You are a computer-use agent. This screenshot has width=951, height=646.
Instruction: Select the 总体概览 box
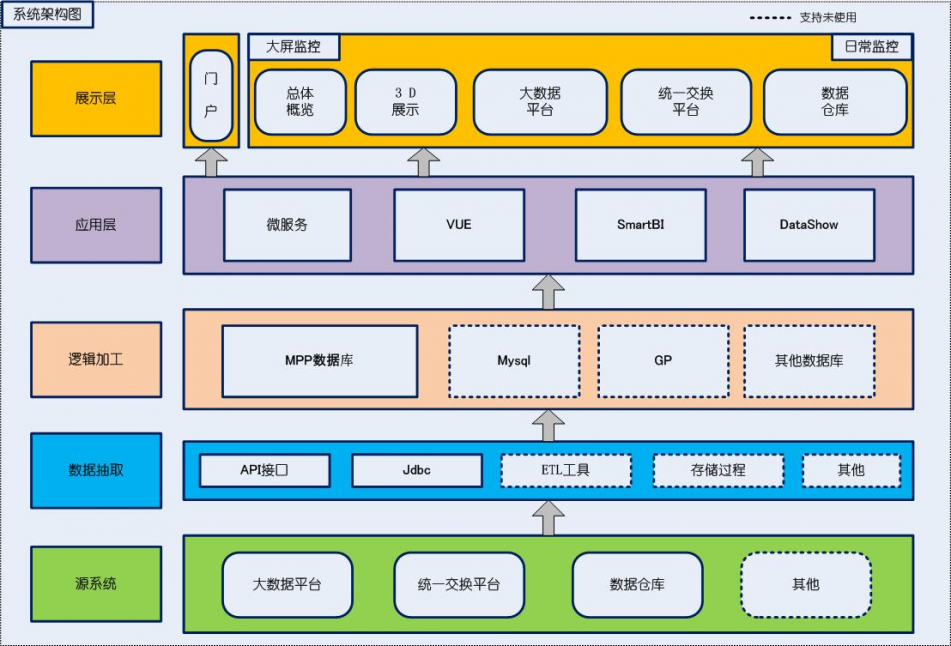pos(300,102)
